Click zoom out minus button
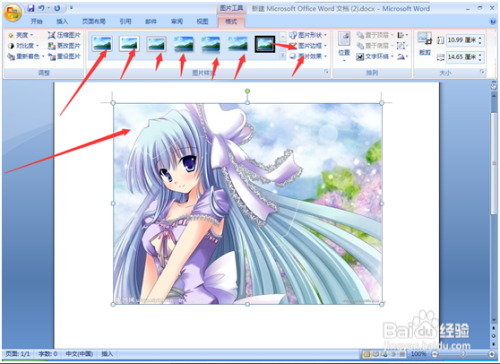This screenshot has height=364, width=500. pyautogui.click(x=435, y=354)
